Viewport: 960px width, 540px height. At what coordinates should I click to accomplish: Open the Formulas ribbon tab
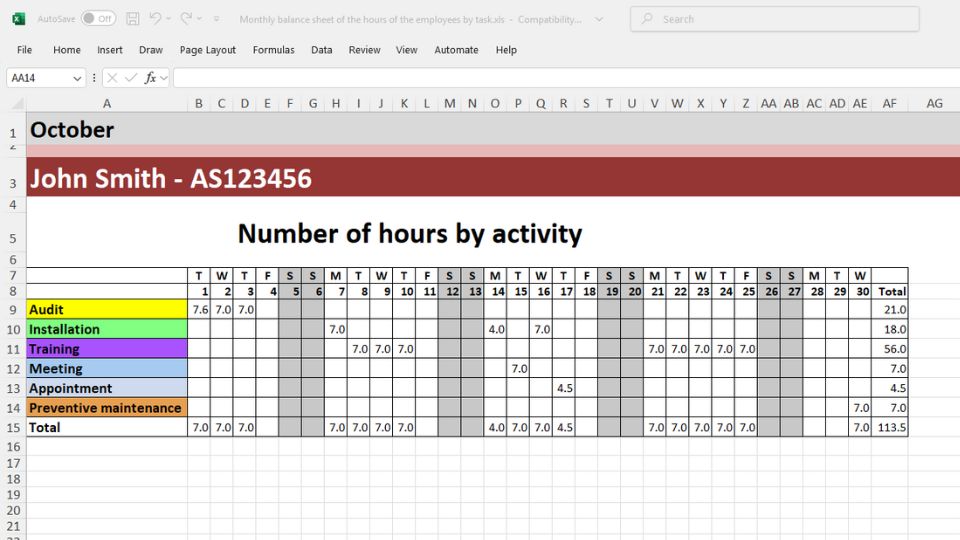coord(273,50)
